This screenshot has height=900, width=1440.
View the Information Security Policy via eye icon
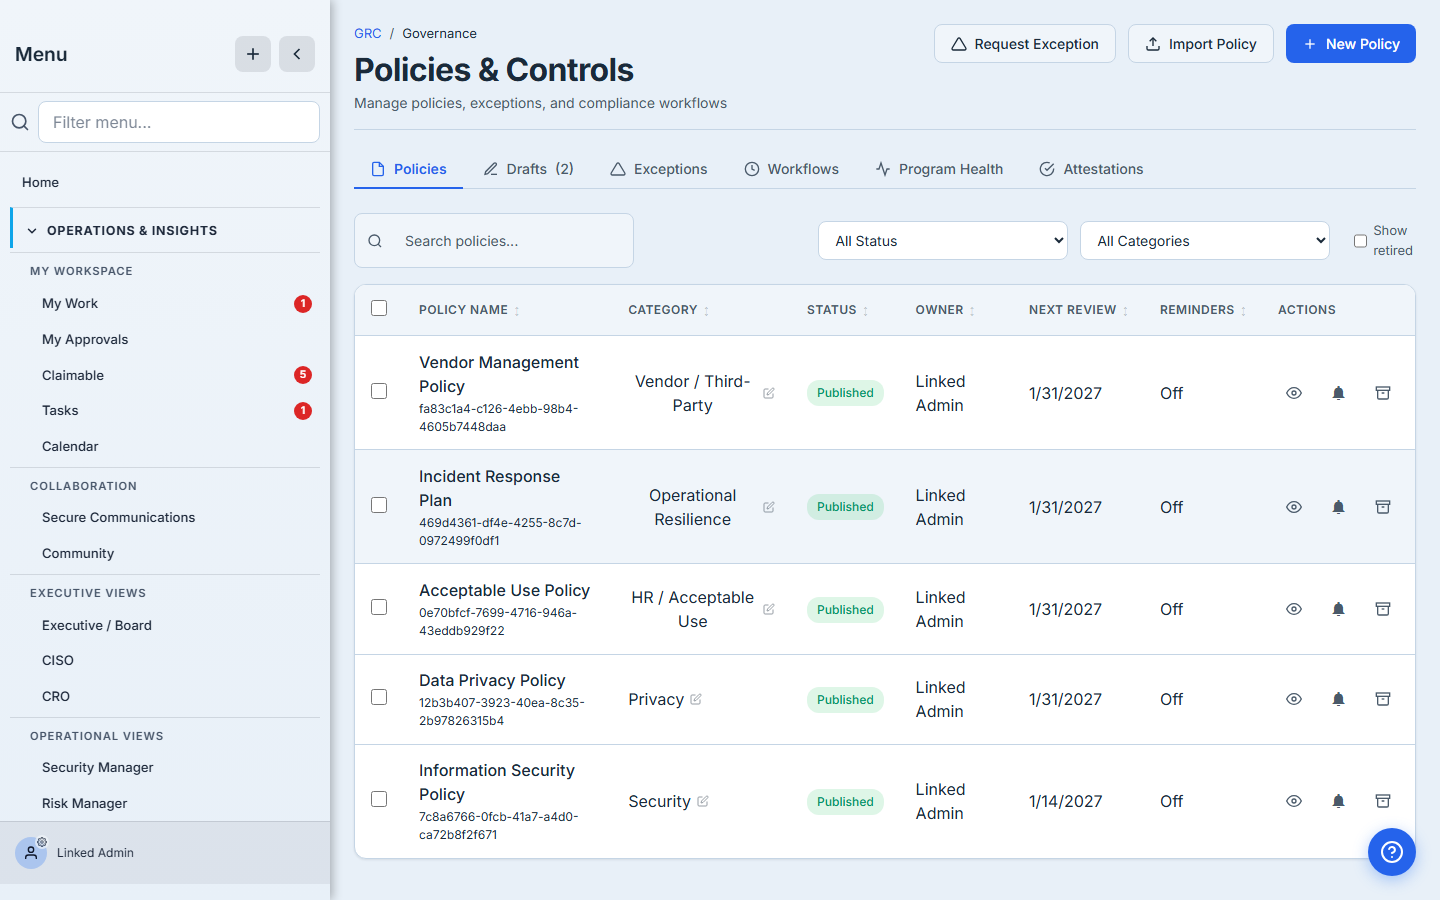coord(1294,801)
